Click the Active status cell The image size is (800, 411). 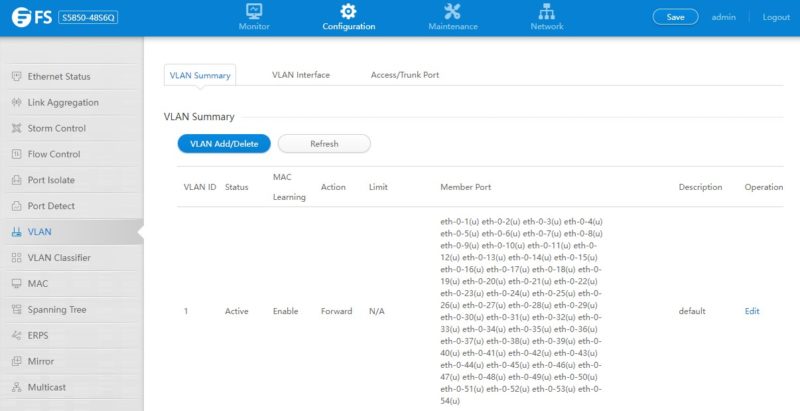click(x=237, y=311)
